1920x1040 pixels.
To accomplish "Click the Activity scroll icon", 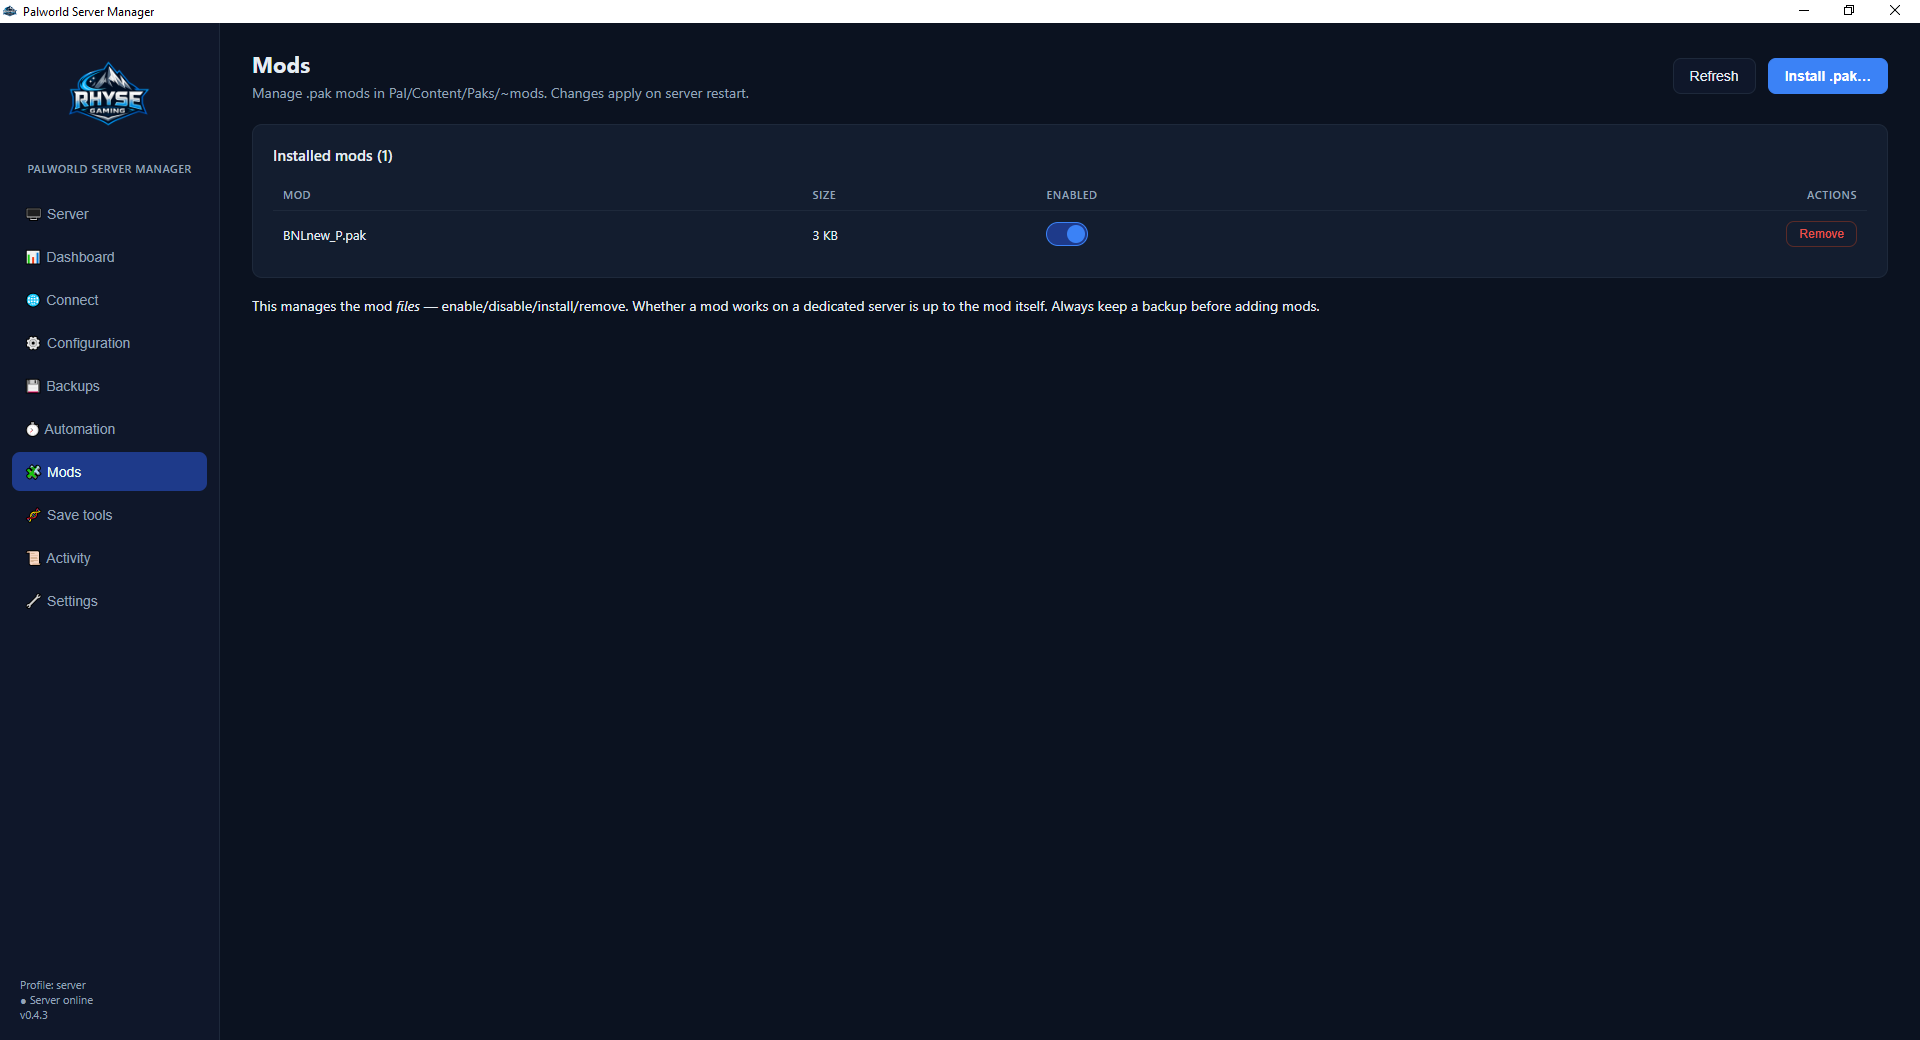I will 33,558.
